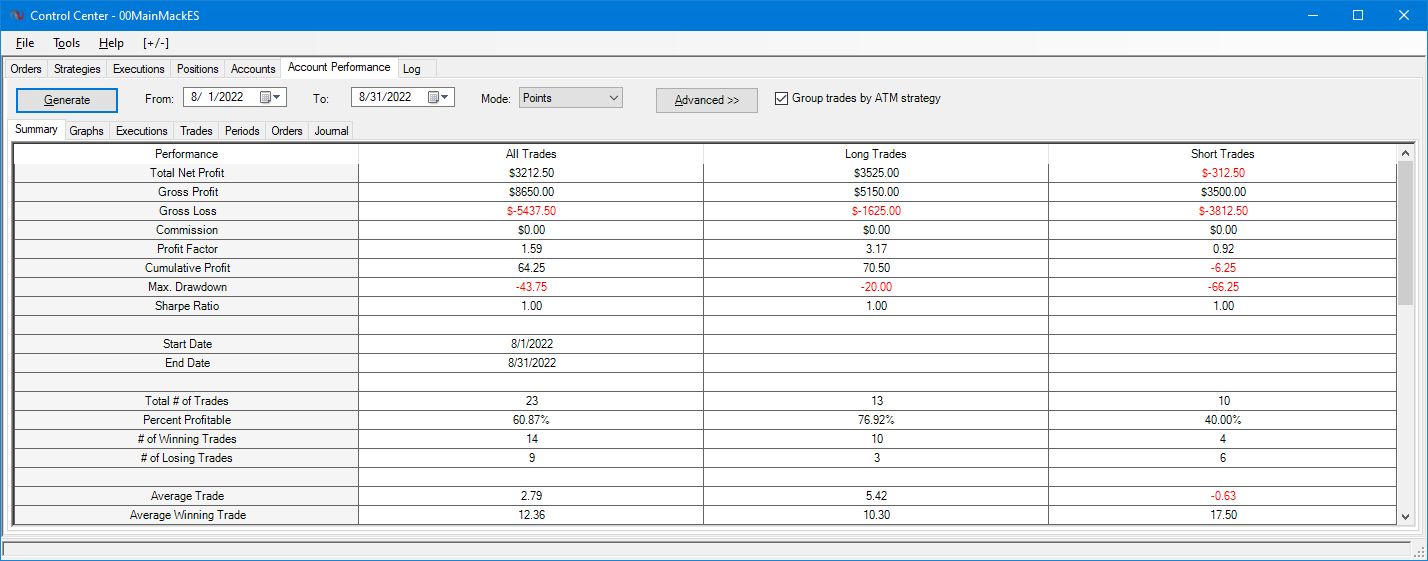Select the Summary sub-tab
This screenshot has height=561, width=1428.
tap(36, 129)
